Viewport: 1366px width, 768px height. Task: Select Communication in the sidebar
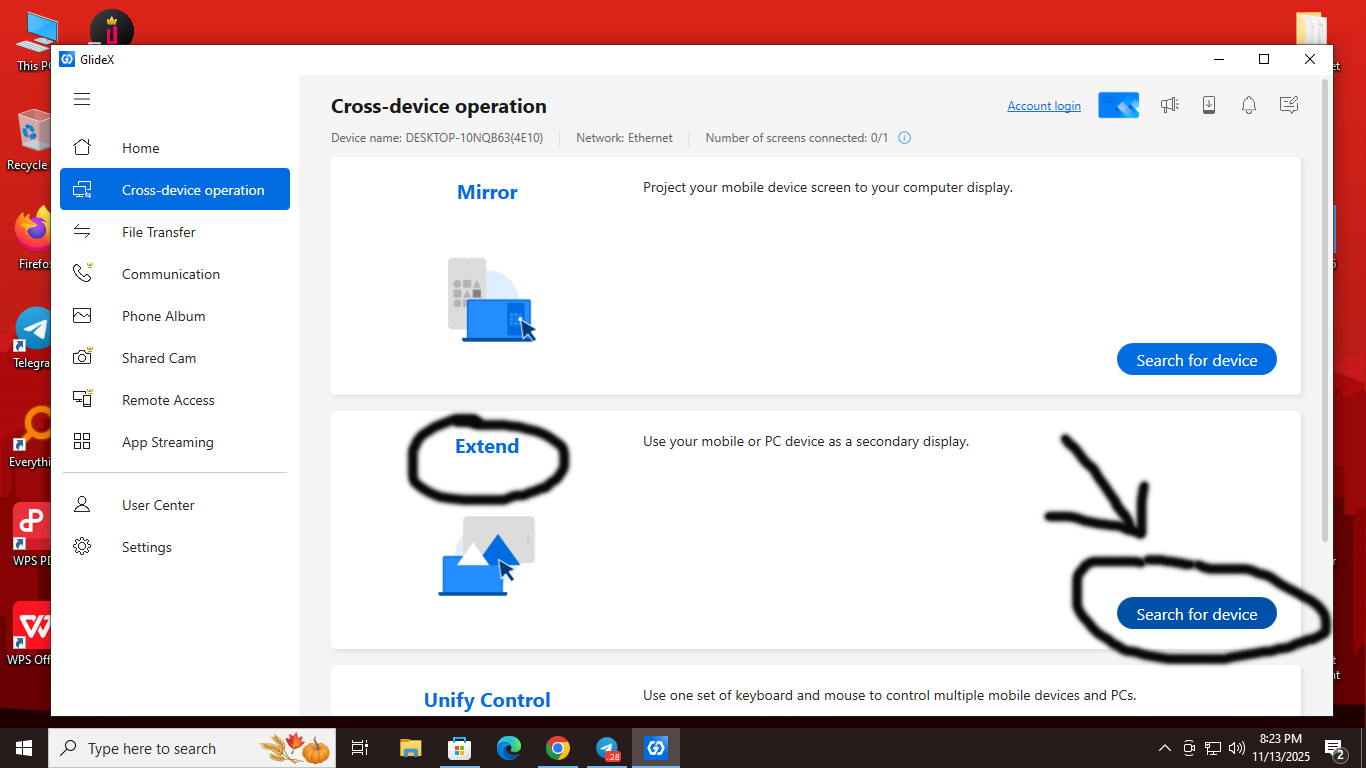(170, 274)
